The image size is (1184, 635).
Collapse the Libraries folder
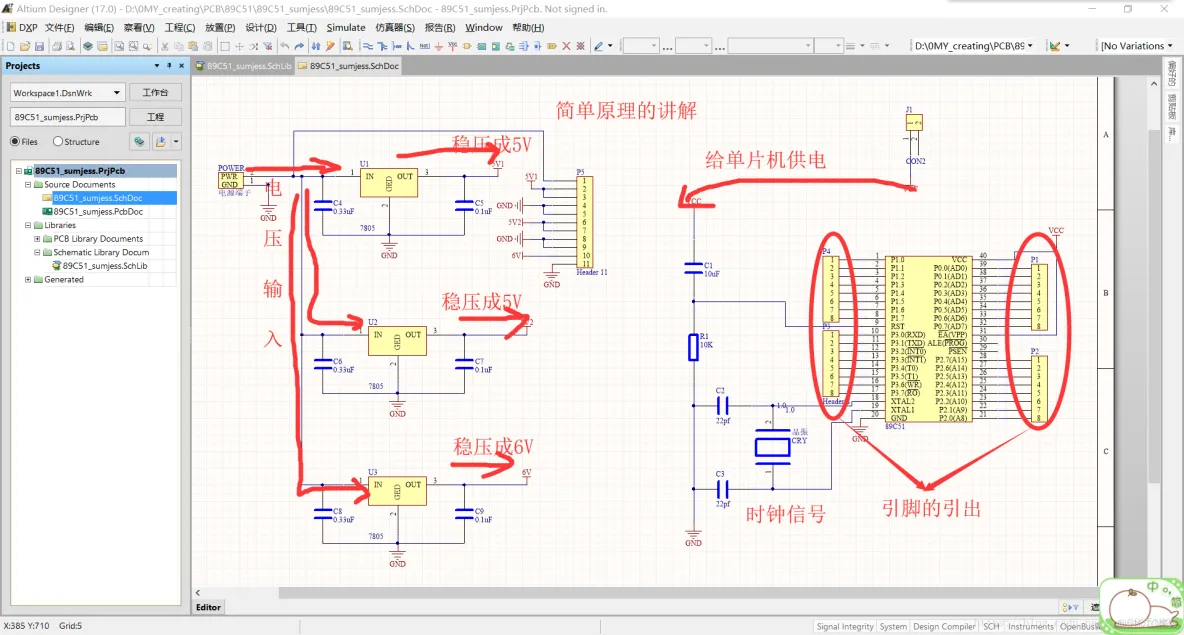(28, 225)
